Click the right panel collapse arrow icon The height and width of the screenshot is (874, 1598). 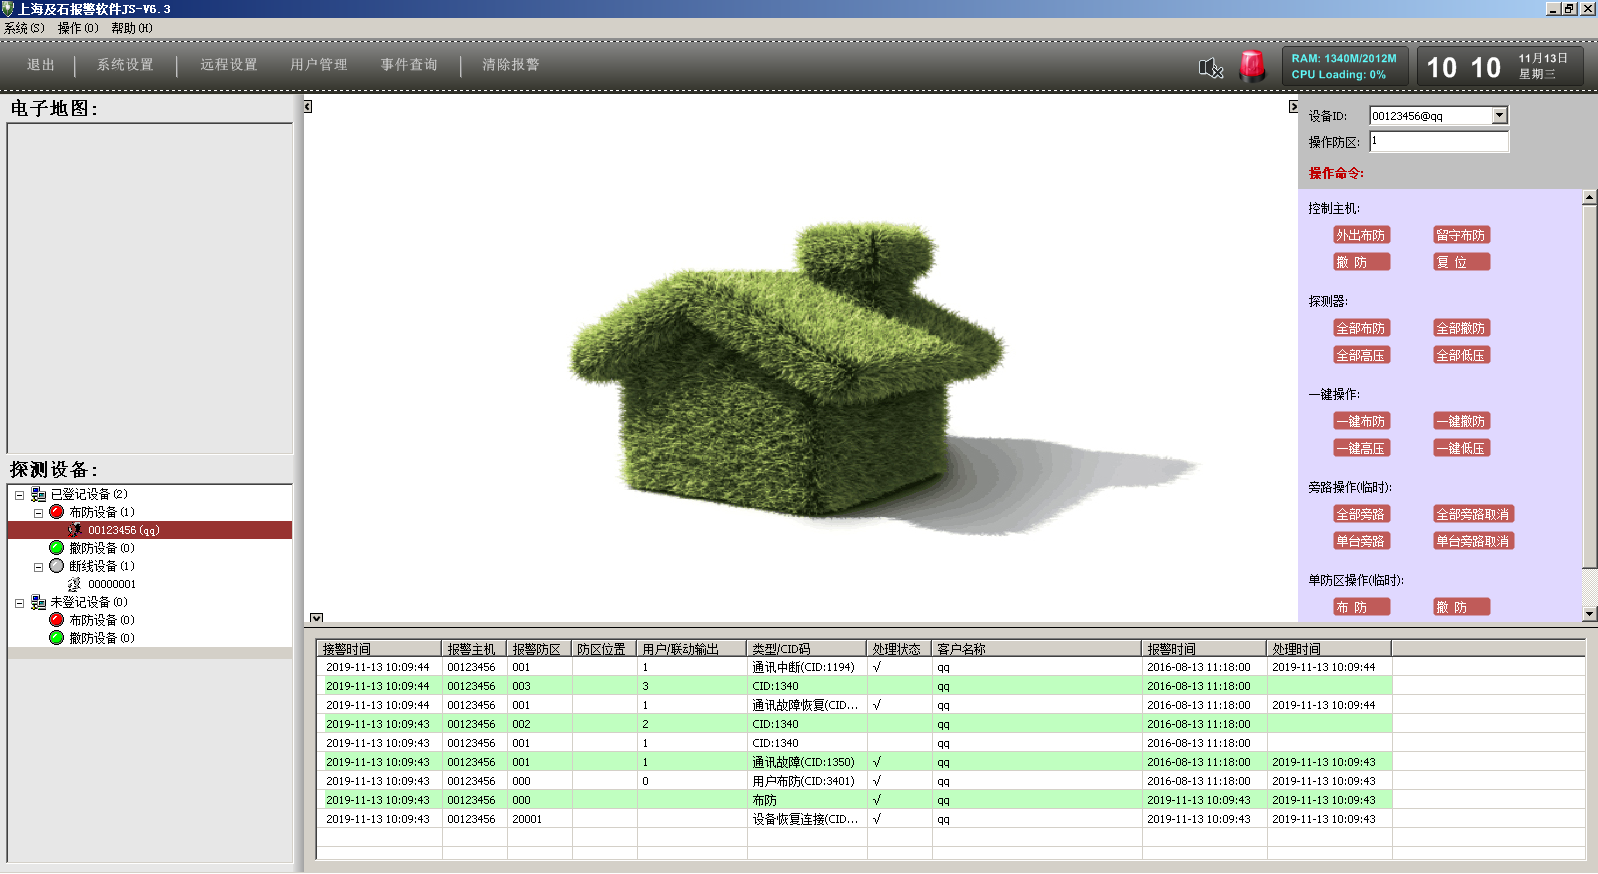point(1292,107)
